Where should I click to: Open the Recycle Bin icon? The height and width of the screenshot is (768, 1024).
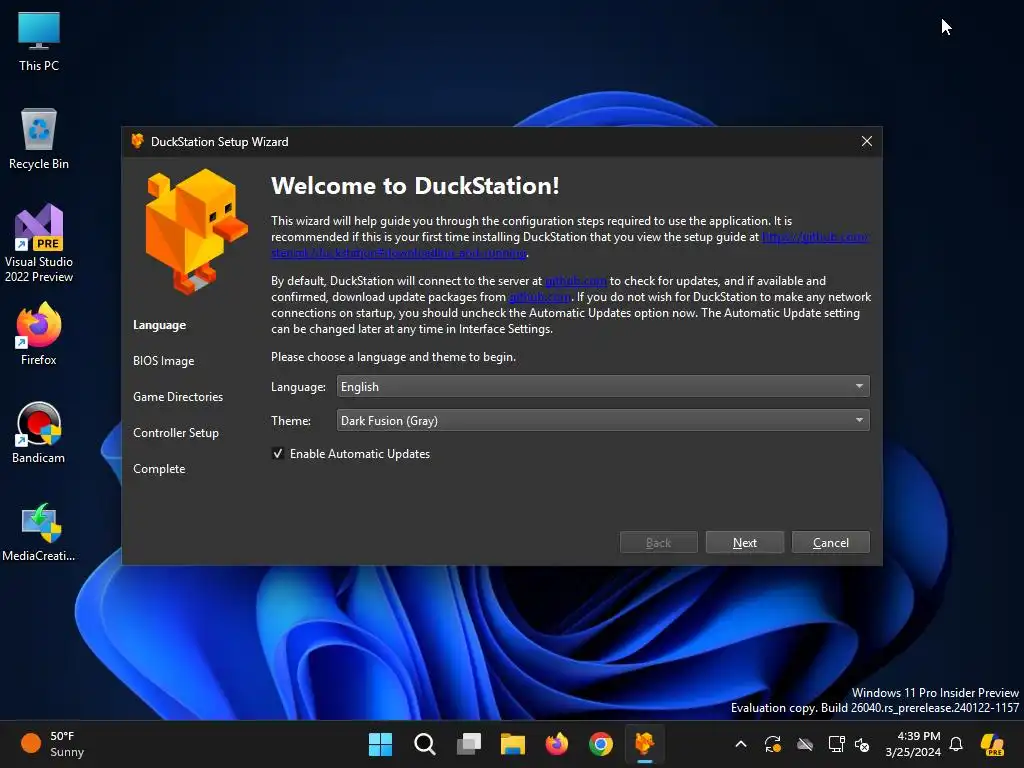[x=39, y=139]
